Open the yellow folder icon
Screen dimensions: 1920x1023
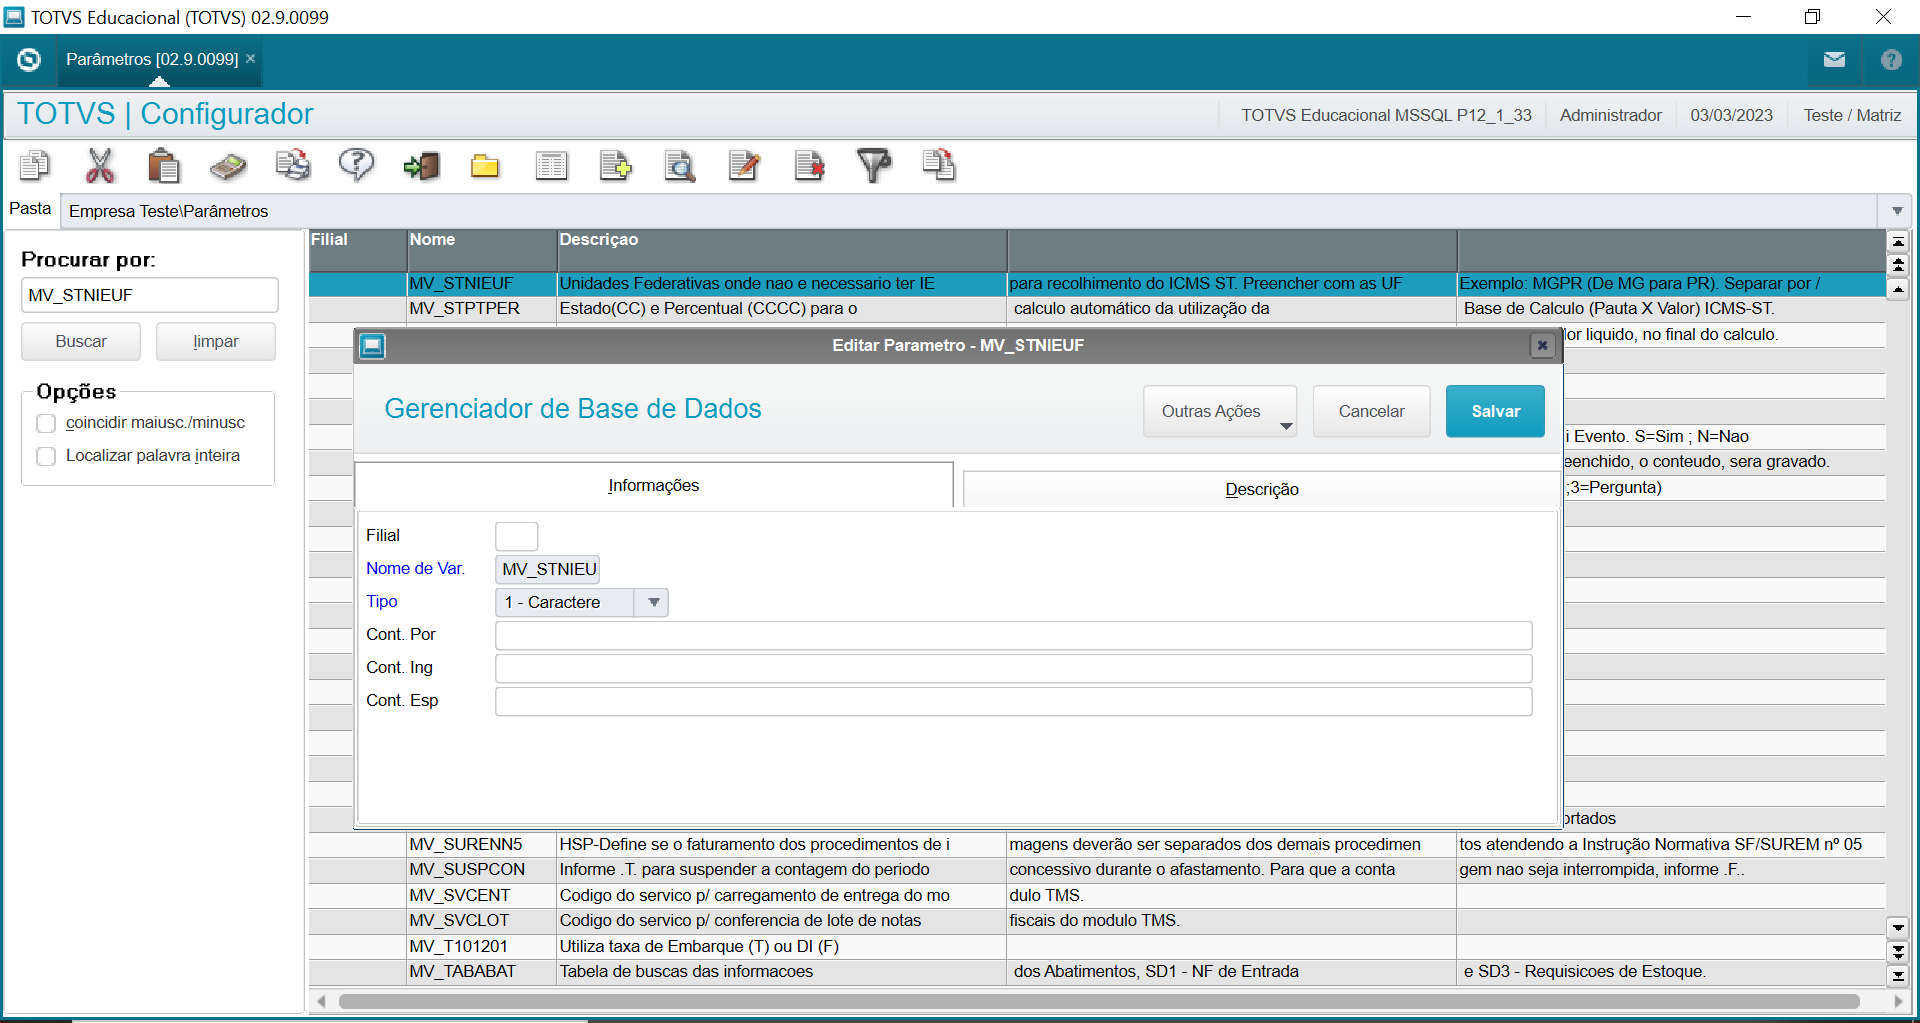(485, 166)
